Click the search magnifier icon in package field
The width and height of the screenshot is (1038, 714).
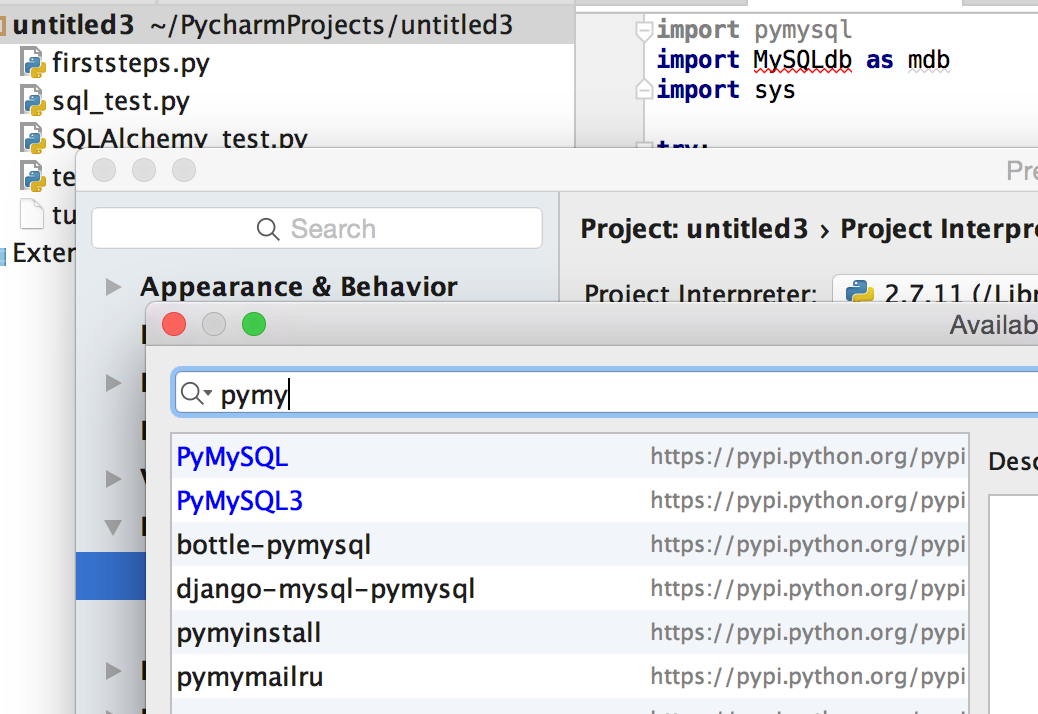point(194,396)
